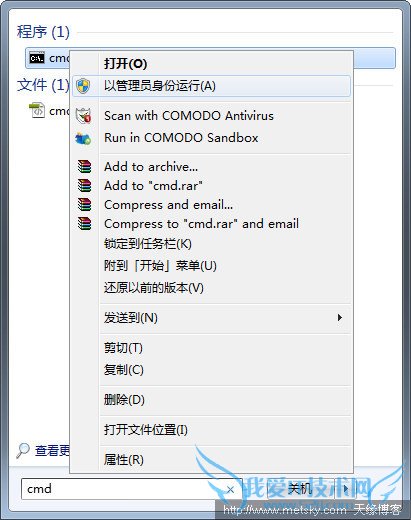
Task: Click the 关机 shutdown button
Action: point(301,489)
